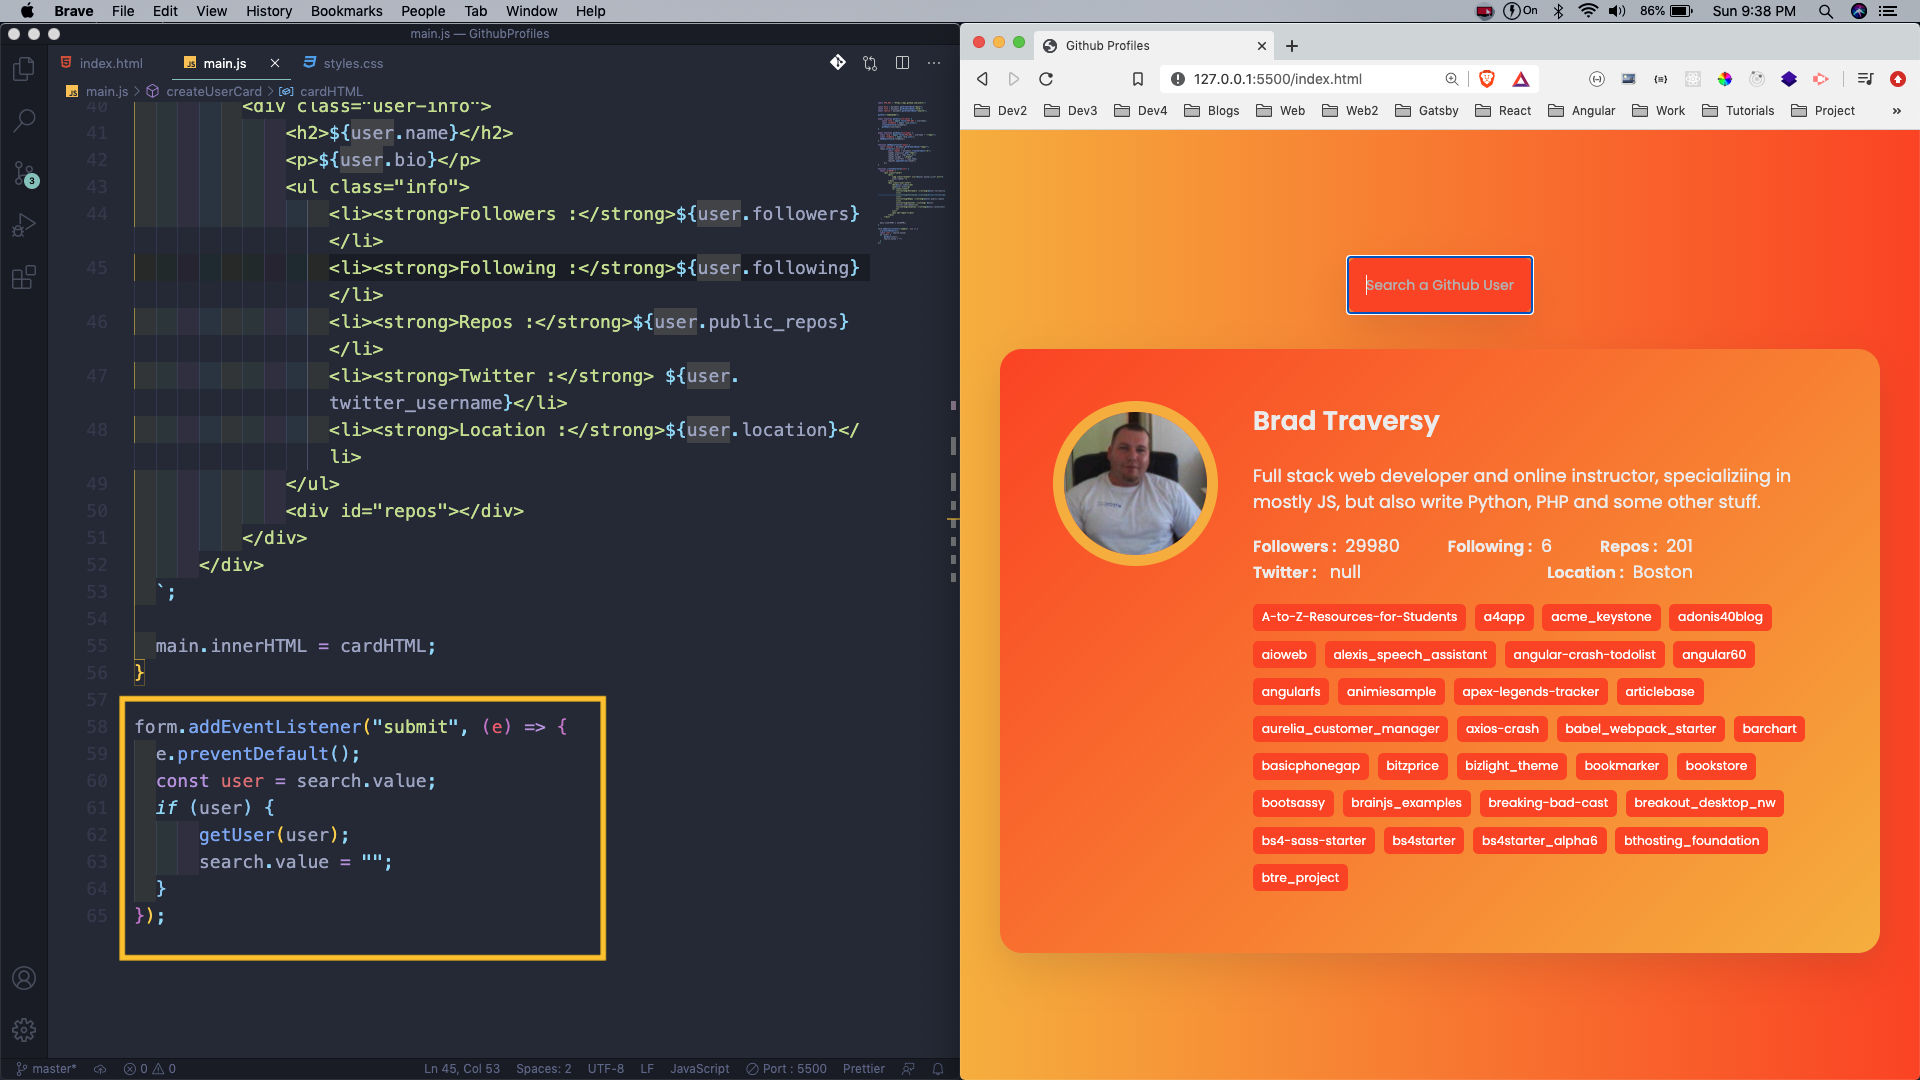
Task: Open the Dev2 bookmarks folder
Action: (1001, 111)
